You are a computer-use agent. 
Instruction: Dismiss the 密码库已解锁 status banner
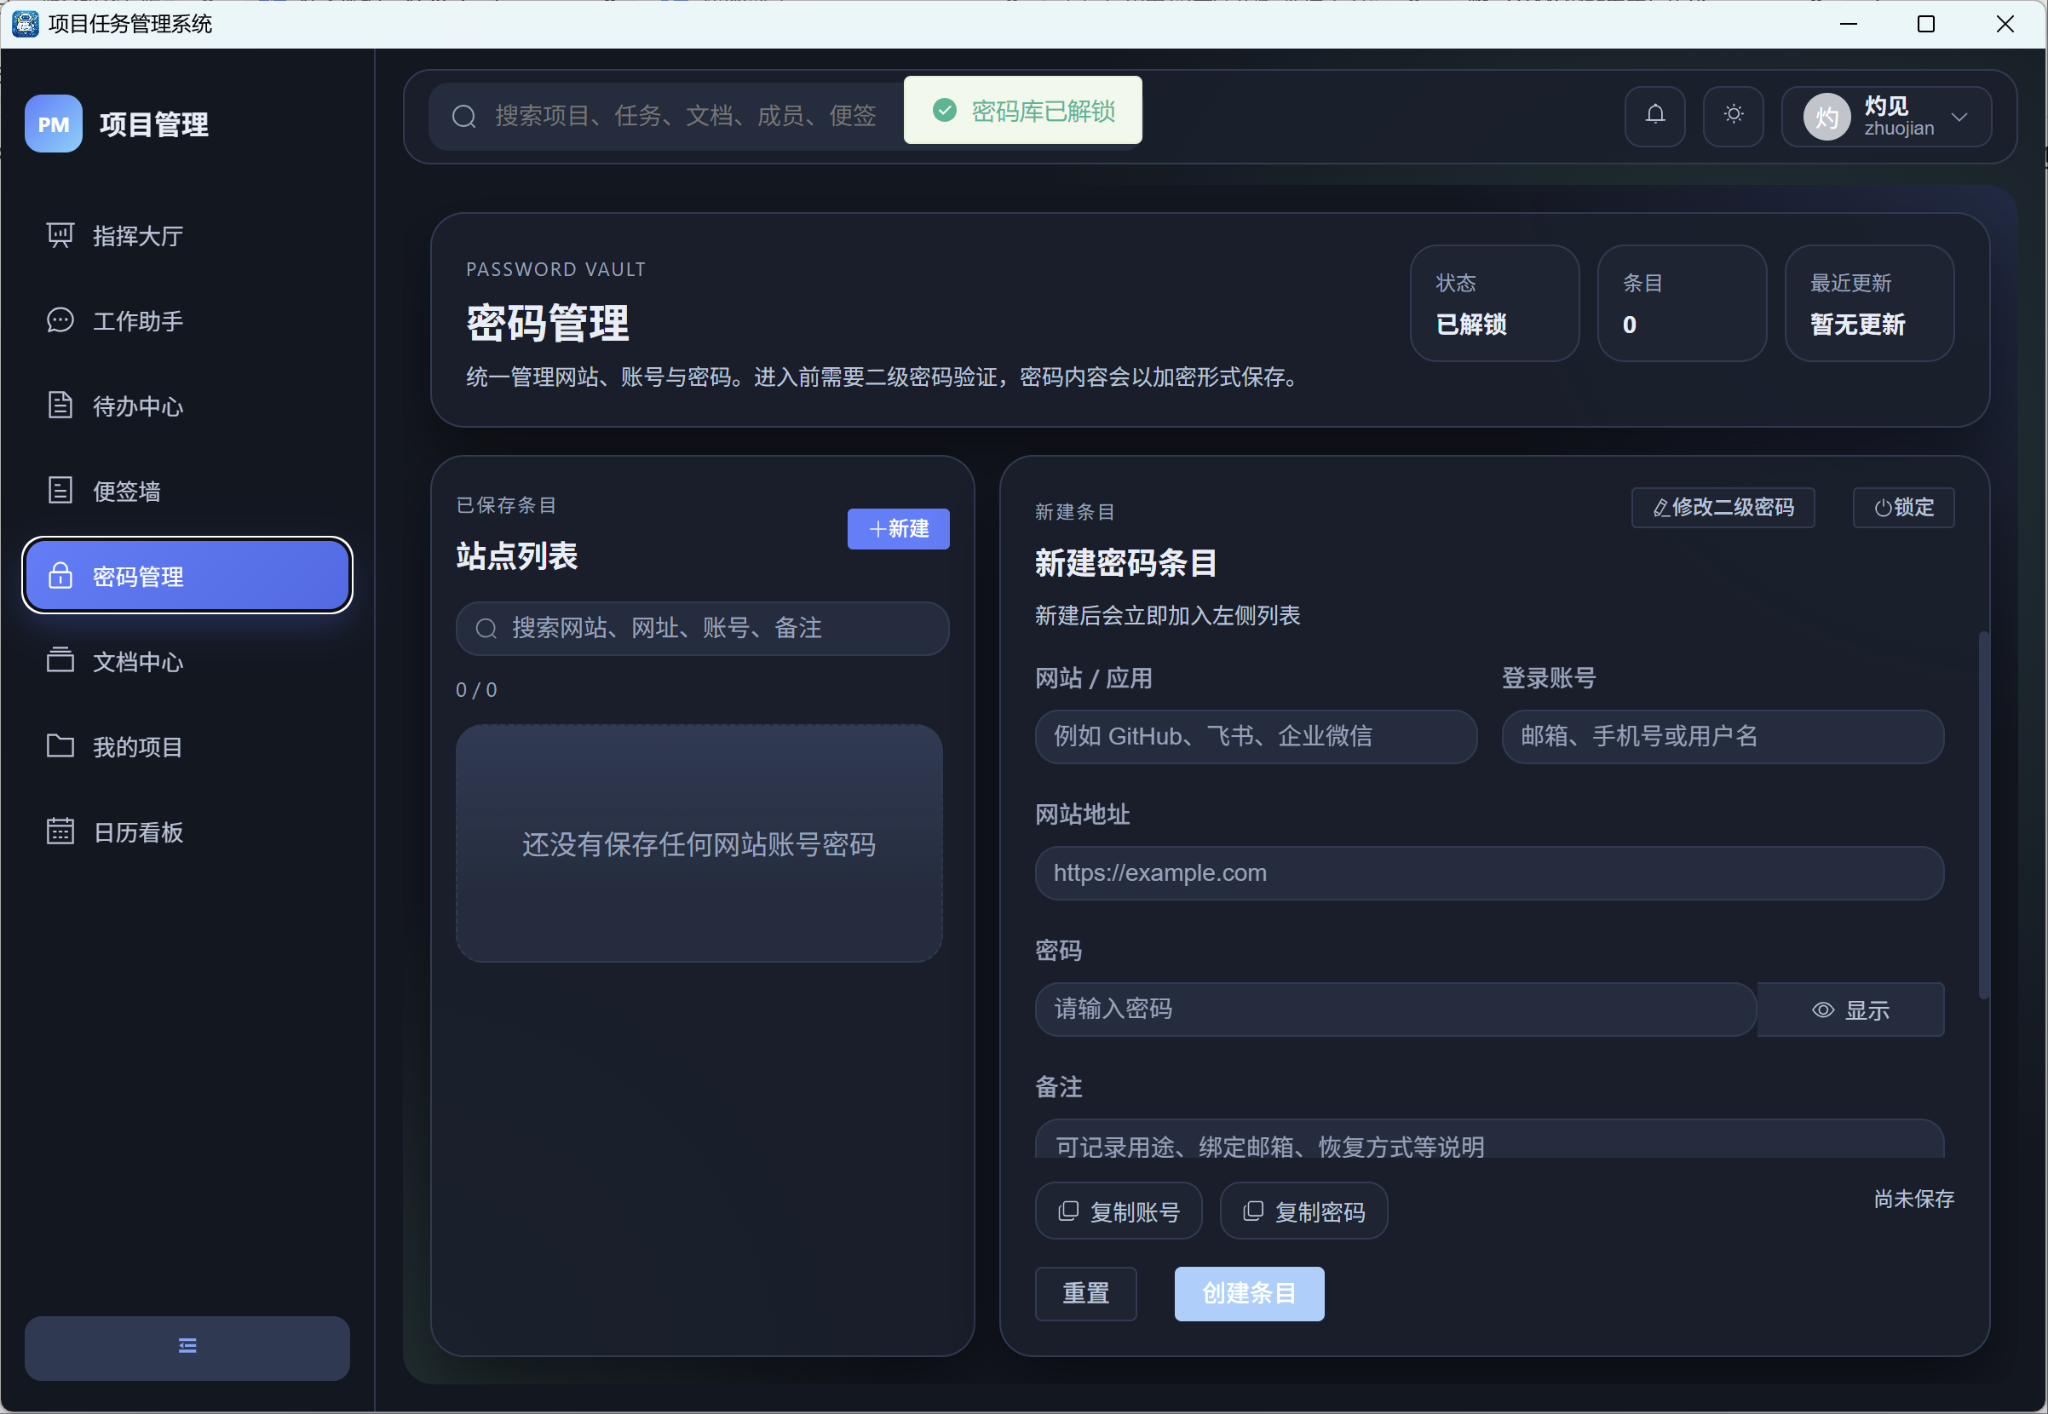click(x=1022, y=110)
